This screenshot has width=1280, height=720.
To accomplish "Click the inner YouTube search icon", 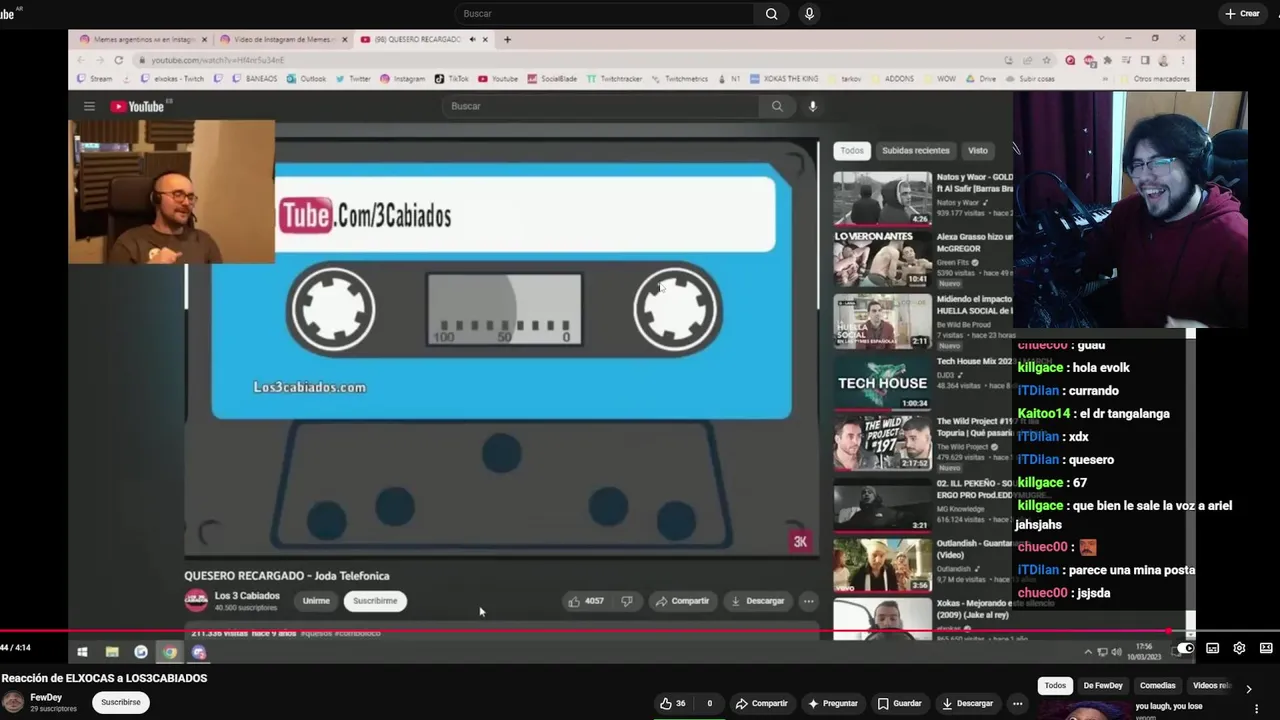I will point(777,106).
